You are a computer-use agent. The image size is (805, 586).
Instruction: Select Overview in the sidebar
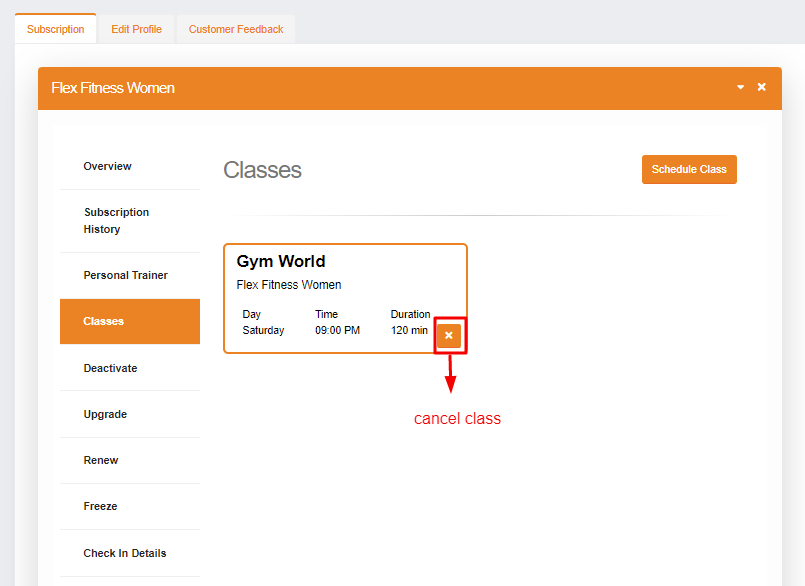(x=108, y=166)
